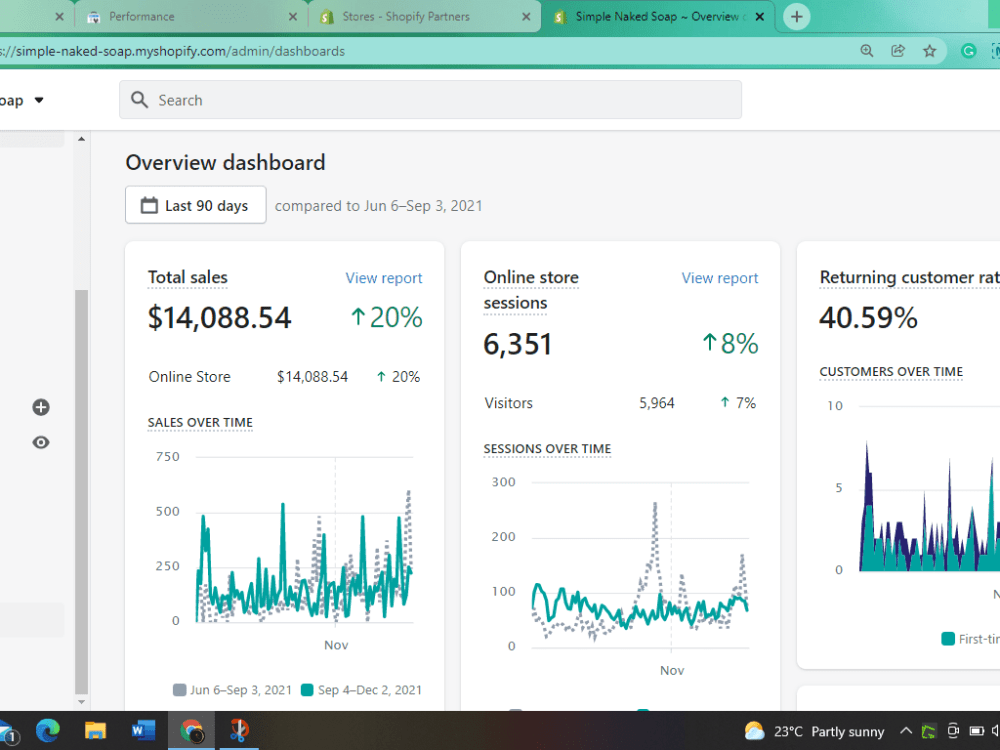Click the $14,088.54 total sales value
The width and height of the screenshot is (1000, 750).
point(219,318)
